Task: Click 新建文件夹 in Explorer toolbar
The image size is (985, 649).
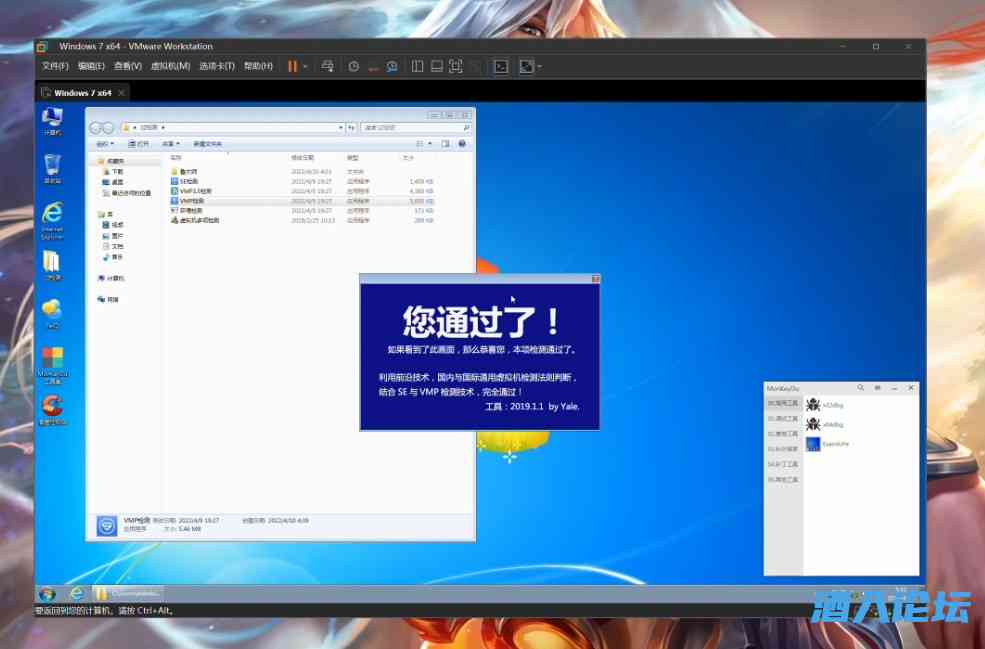Action: [x=207, y=145]
